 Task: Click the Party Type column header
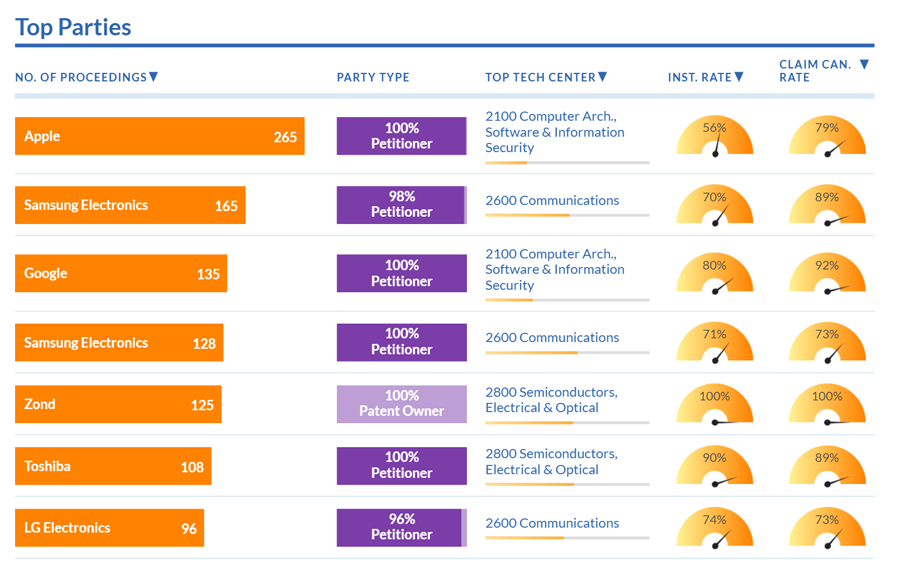tap(372, 77)
